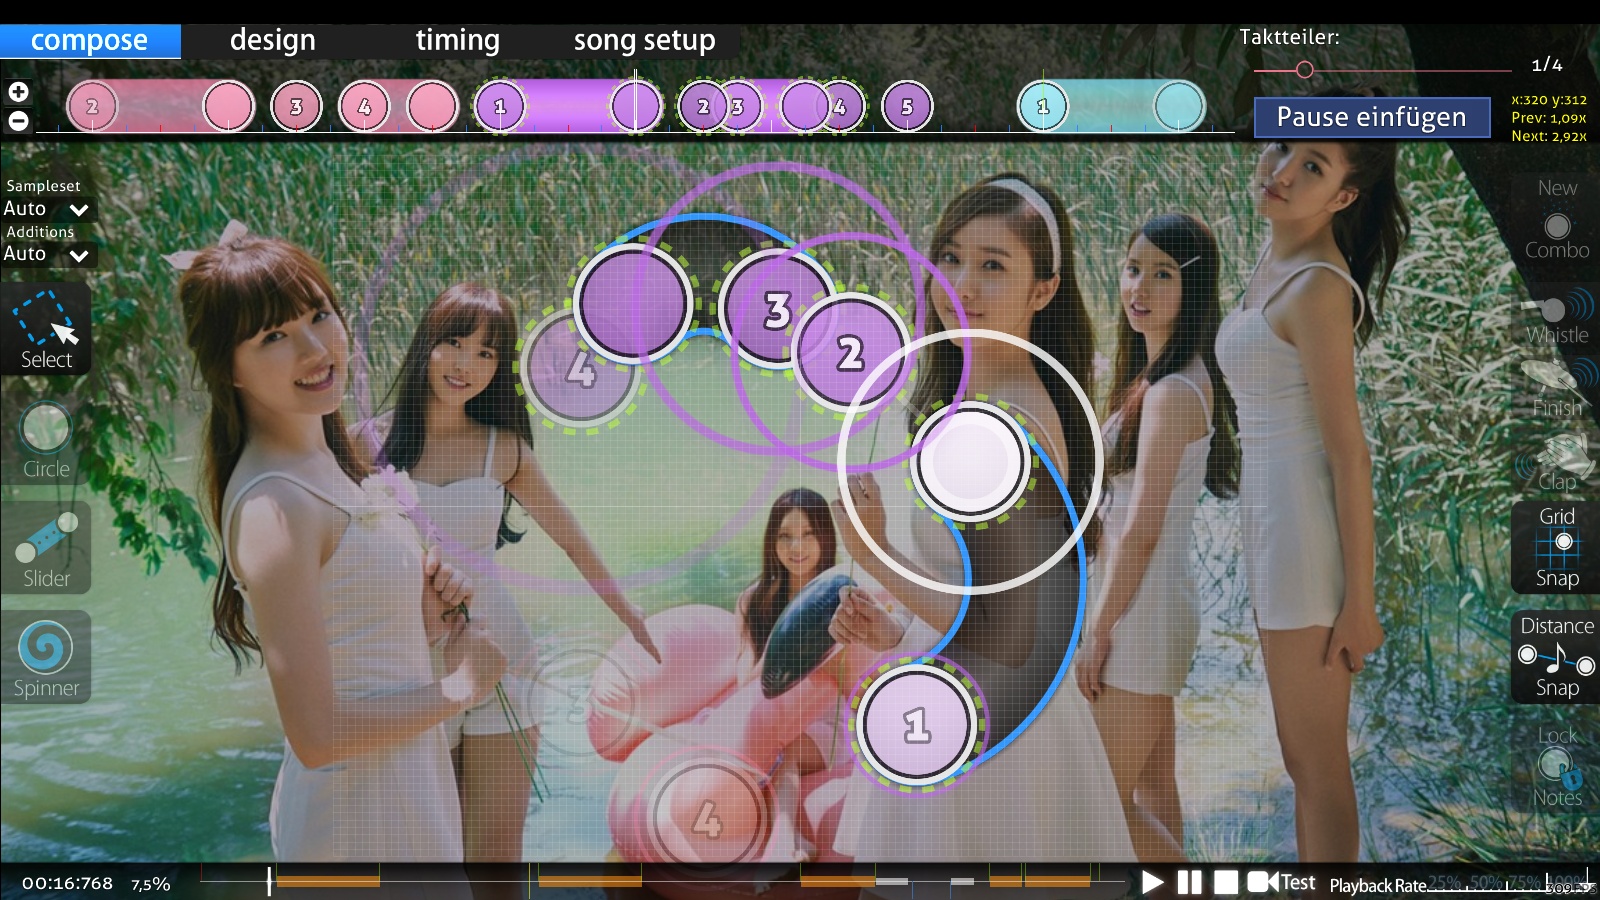Select the Select tool

46,330
